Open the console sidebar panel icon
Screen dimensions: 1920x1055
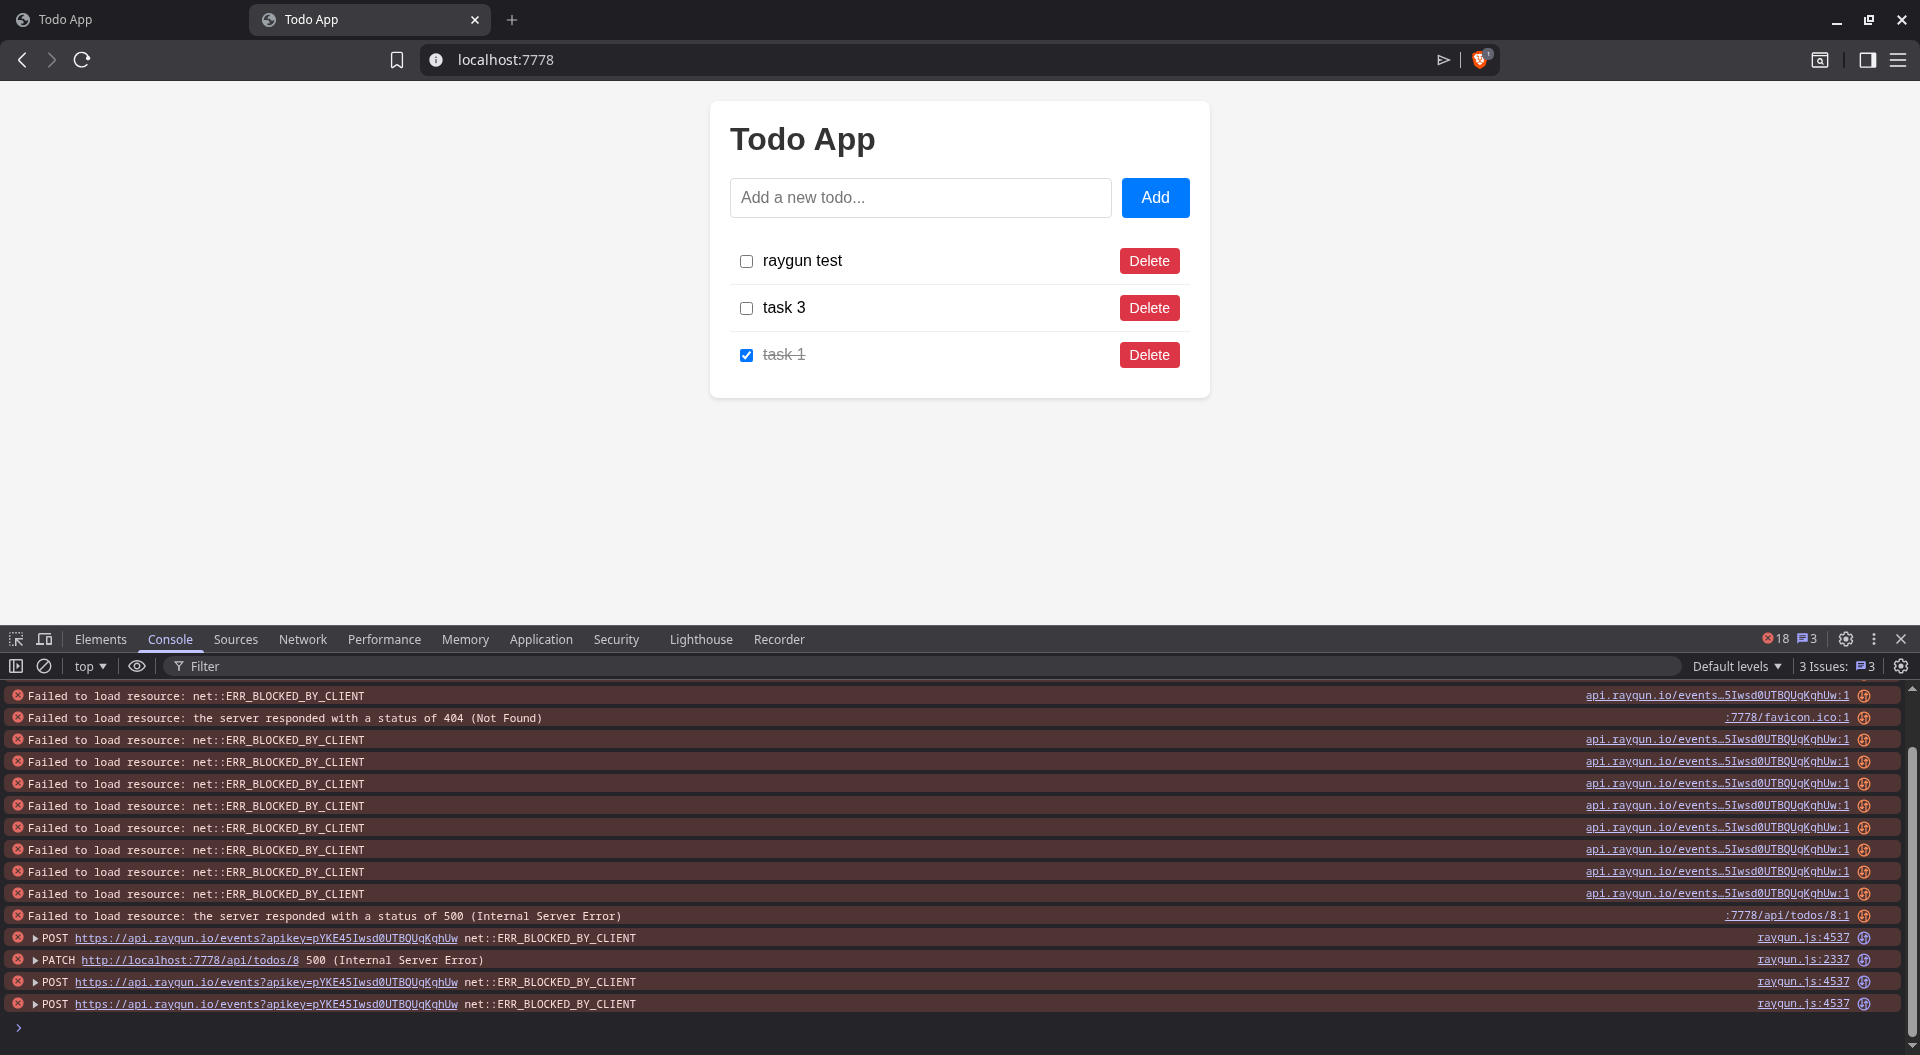[16, 666]
